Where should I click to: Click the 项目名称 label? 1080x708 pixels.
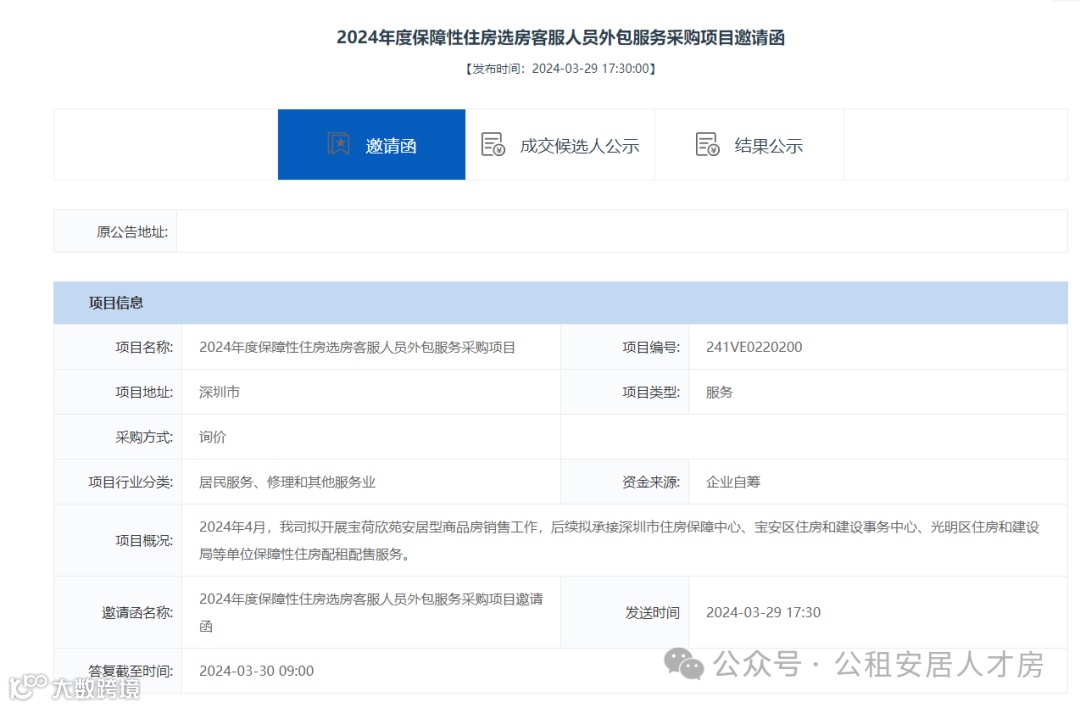click(144, 347)
